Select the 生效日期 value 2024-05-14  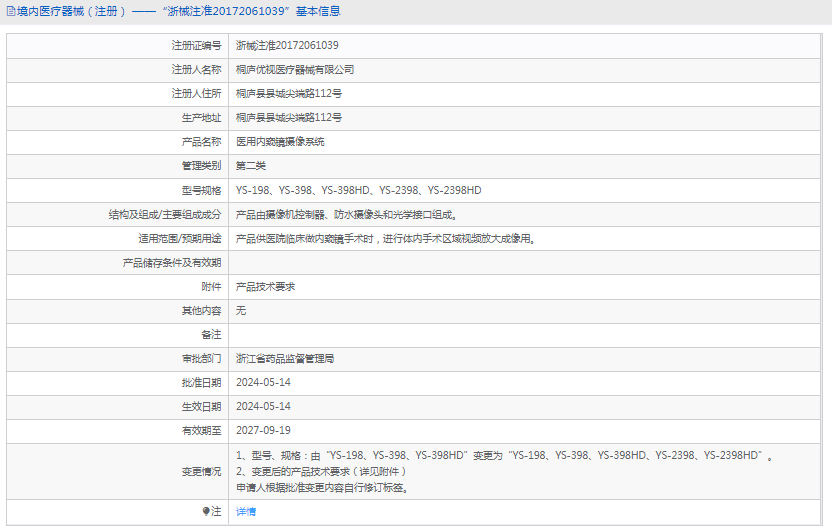click(x=263, y=406)
